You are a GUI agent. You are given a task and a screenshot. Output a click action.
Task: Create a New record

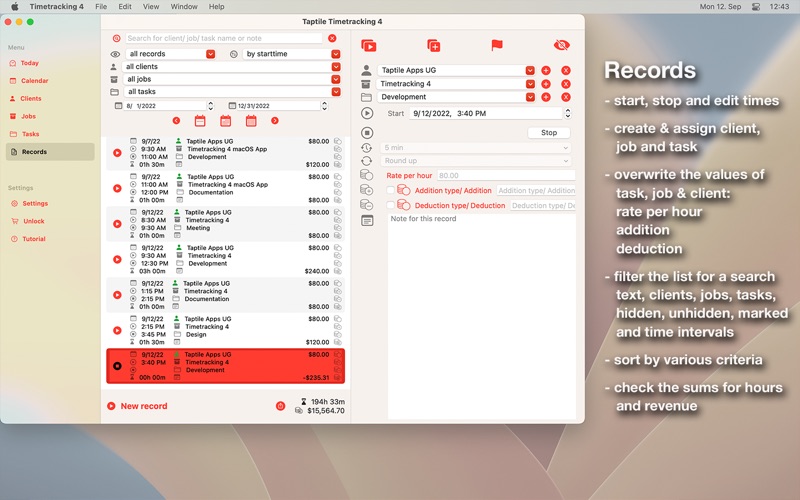click(143, 406)
